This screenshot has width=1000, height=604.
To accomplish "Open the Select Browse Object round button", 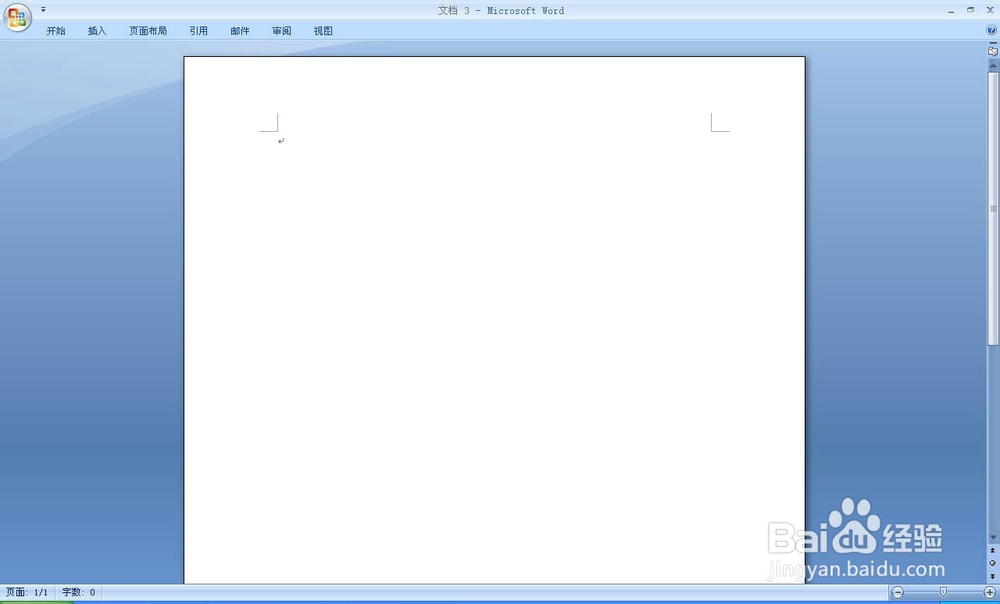I will [x=992, y=563].
